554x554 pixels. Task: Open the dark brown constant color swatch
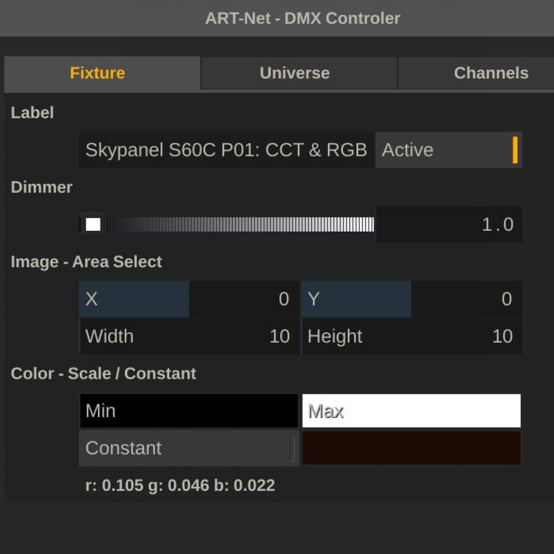click(x=411, y=448)
